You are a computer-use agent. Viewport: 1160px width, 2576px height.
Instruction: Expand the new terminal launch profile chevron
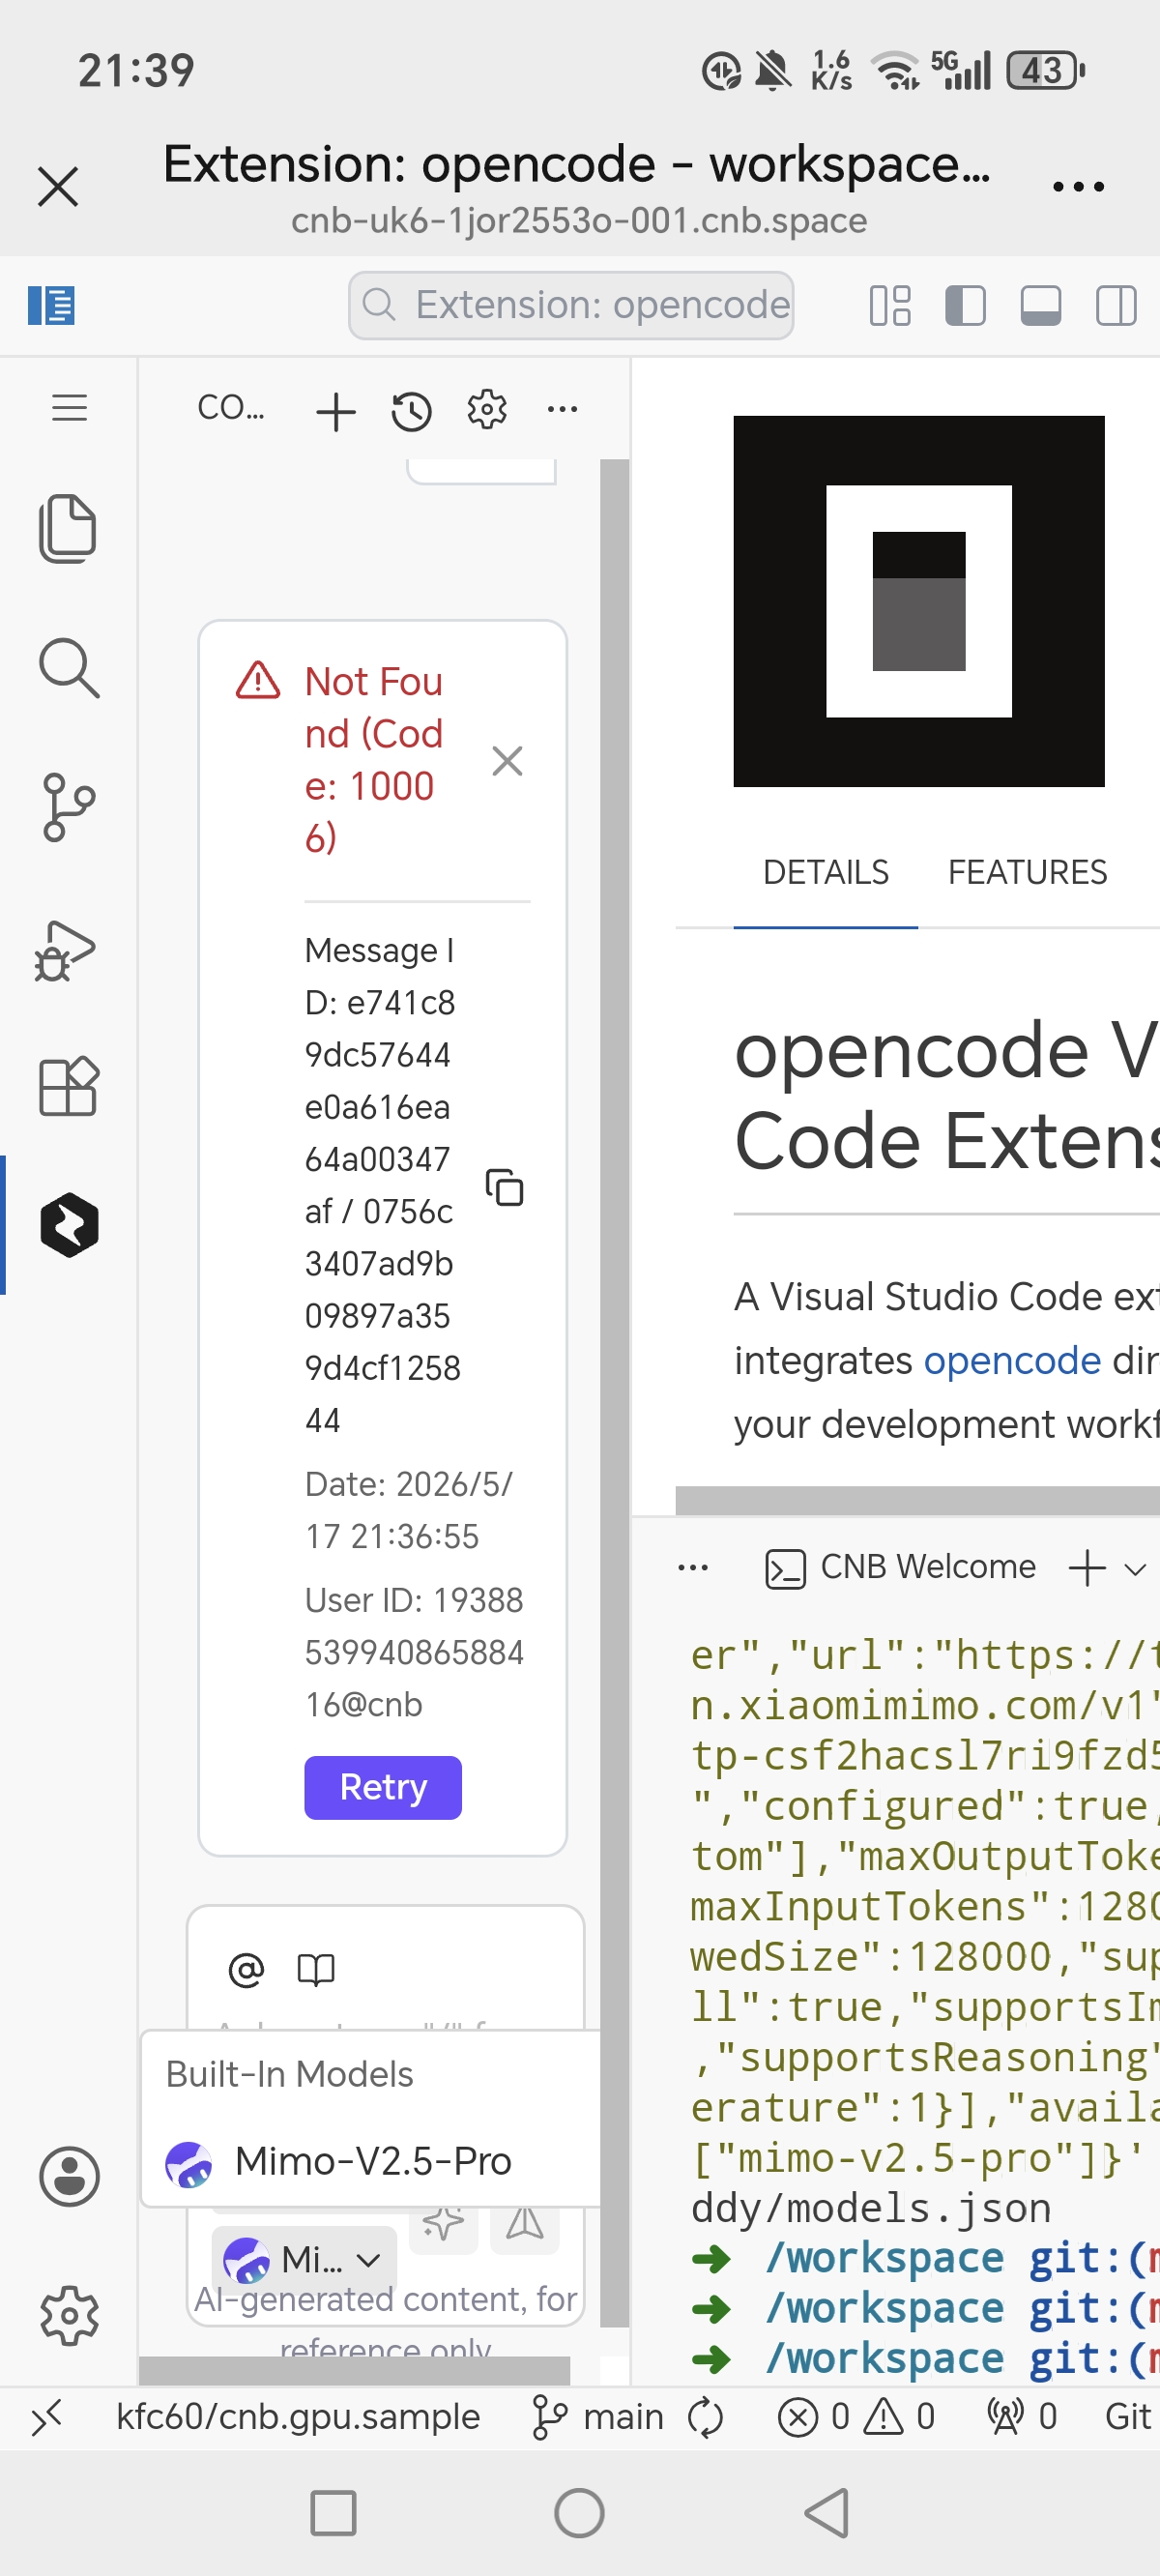click(x=1135, y=1569)
